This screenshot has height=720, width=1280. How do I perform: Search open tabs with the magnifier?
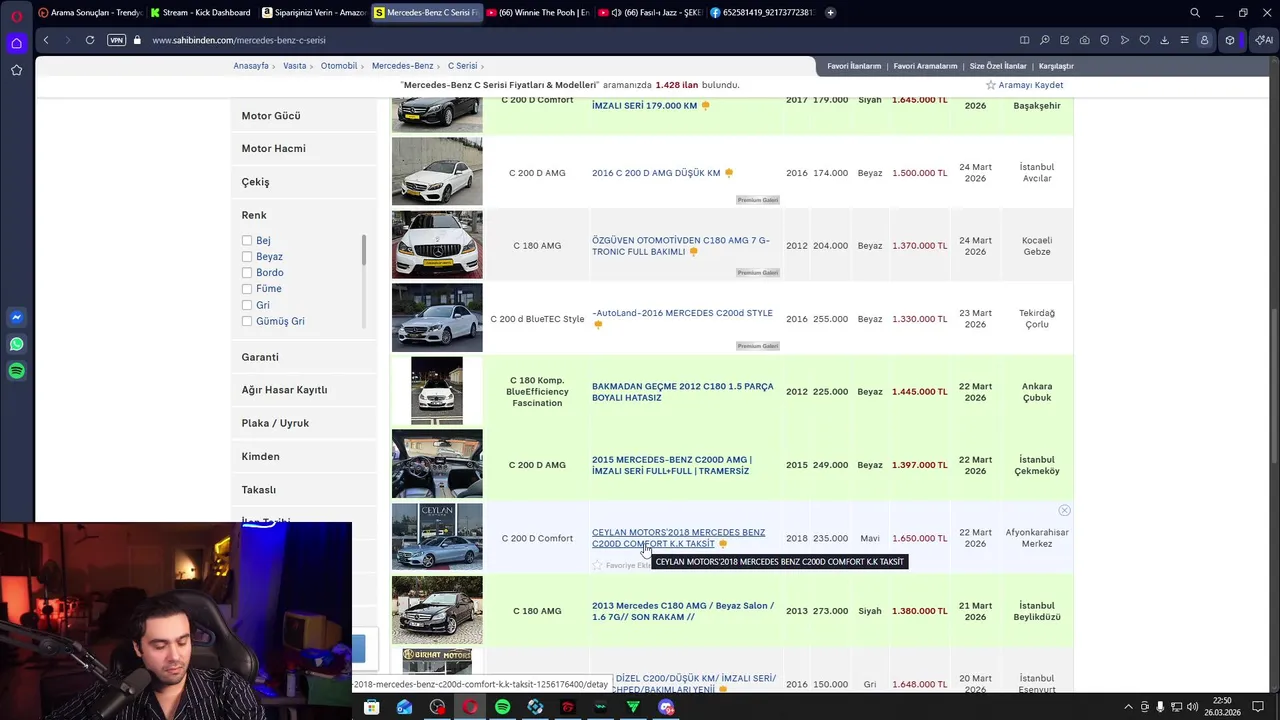pyautogui.click(x=1195, y=13)
